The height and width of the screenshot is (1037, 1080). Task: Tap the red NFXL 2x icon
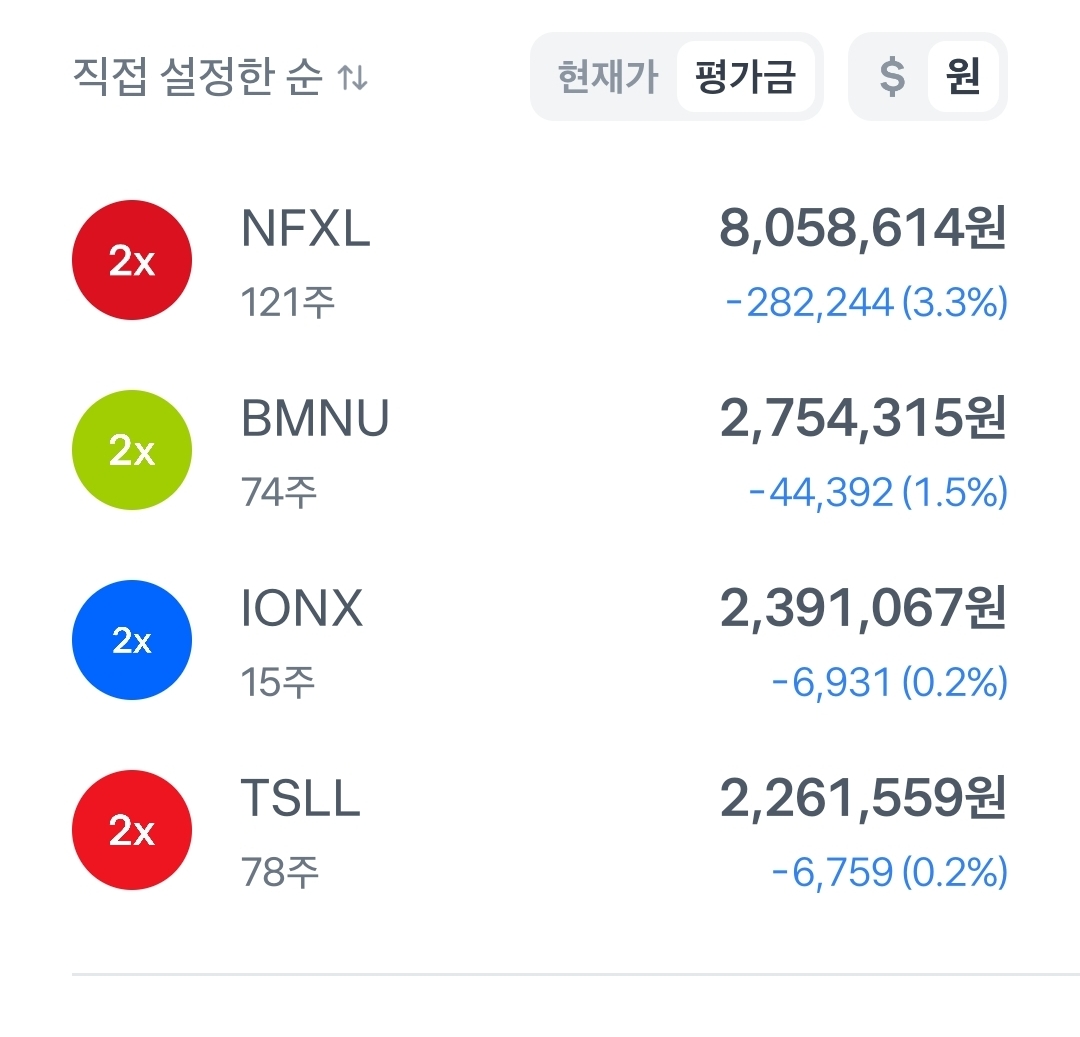coord(131,260)
